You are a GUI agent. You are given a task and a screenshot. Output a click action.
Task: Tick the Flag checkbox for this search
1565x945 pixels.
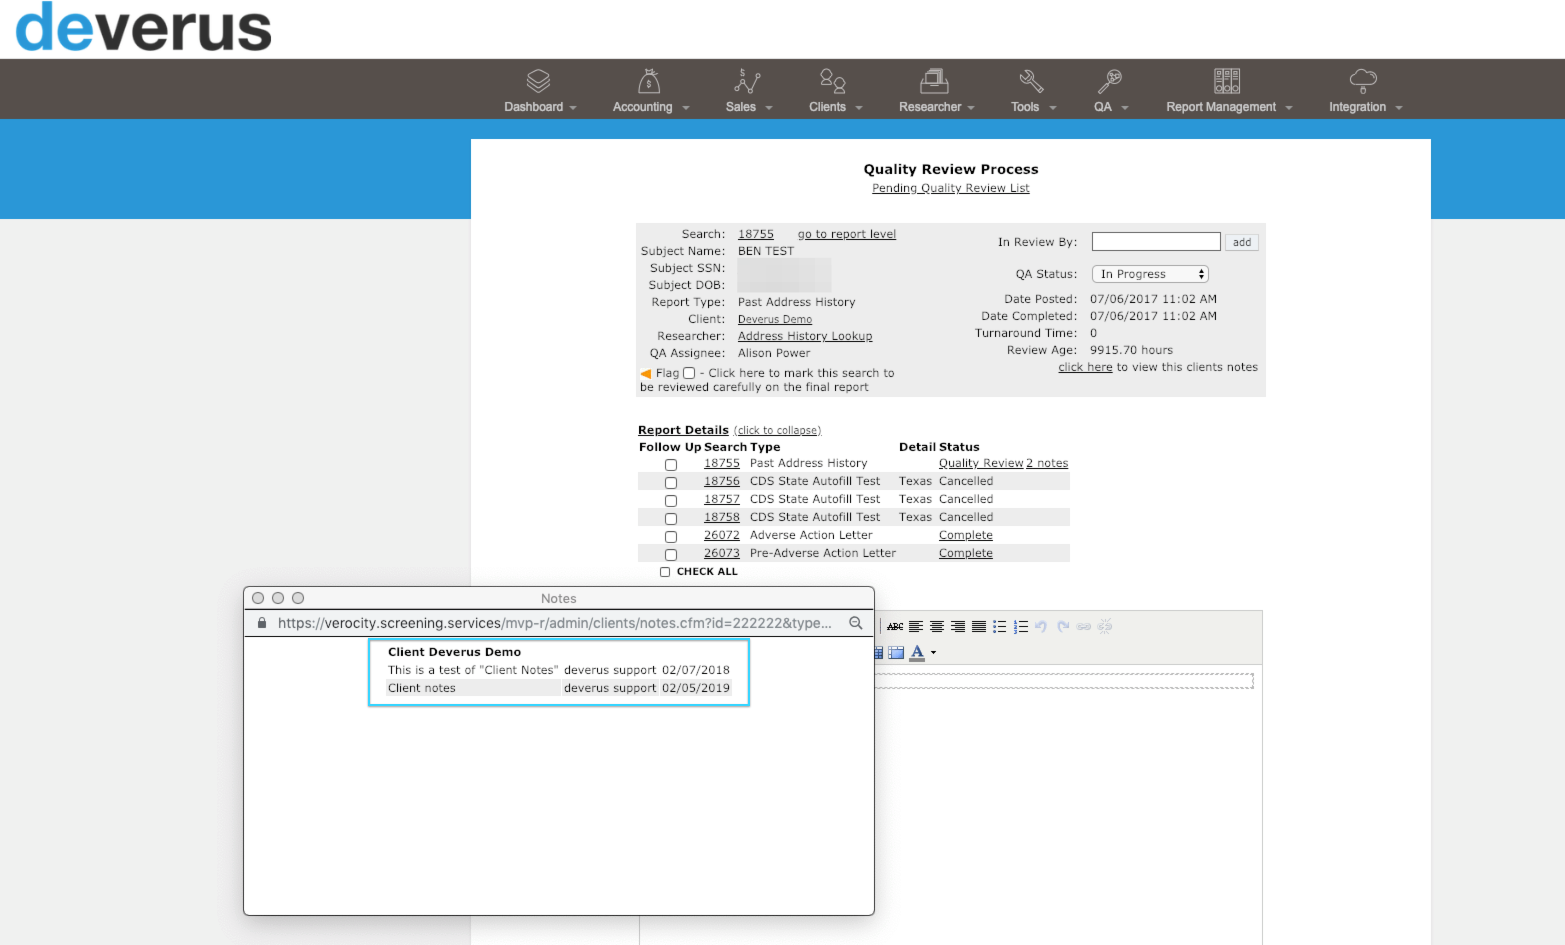click(x=689, y=373)
